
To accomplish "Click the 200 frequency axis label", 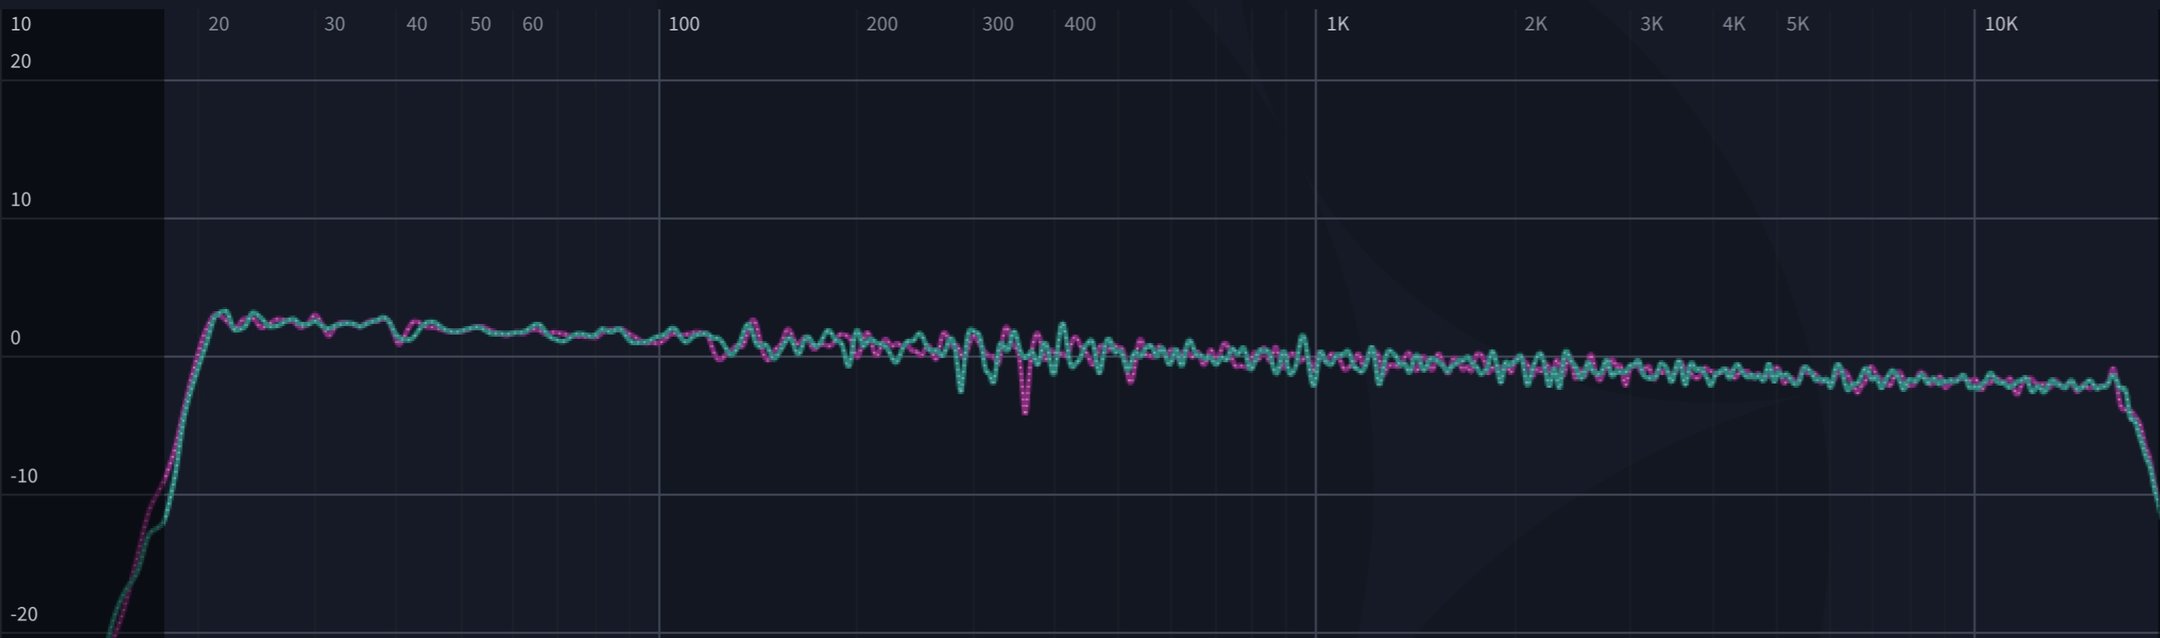I will (881, 24).
